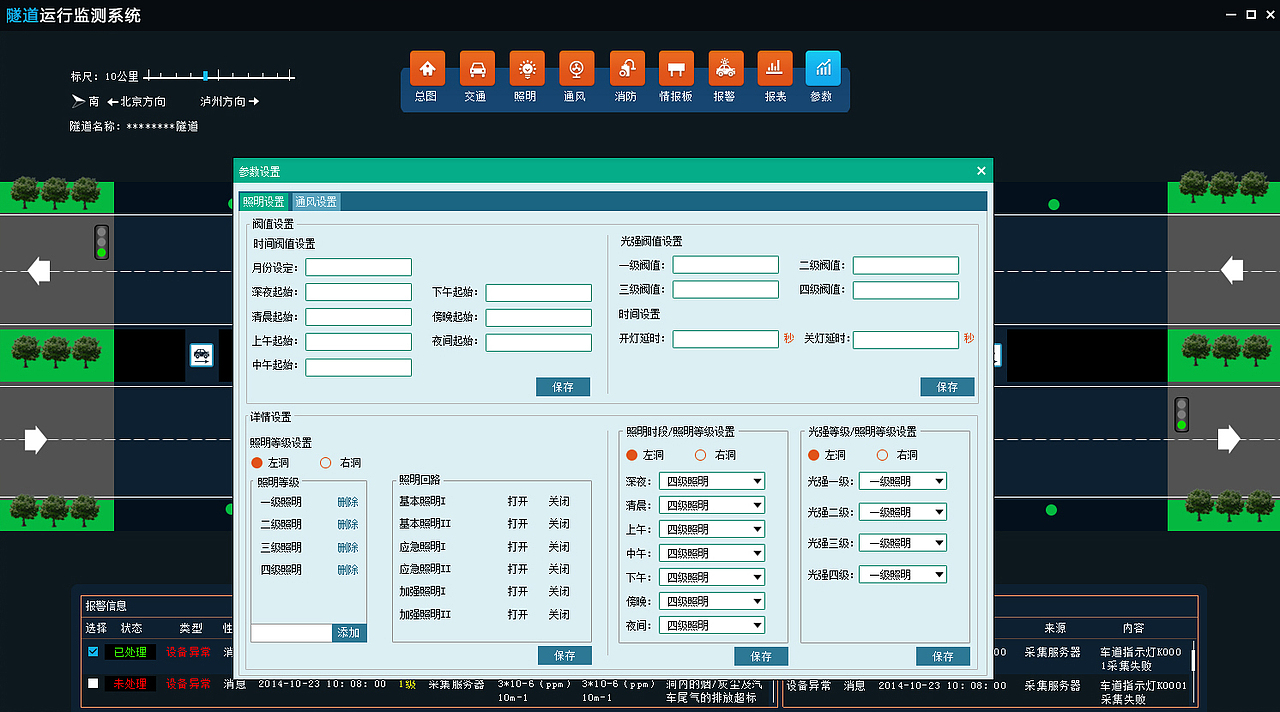Open the 夜间 lighting level dropdown
Viewport: 1280px width, 712px height.
click(x=712, y=625)
